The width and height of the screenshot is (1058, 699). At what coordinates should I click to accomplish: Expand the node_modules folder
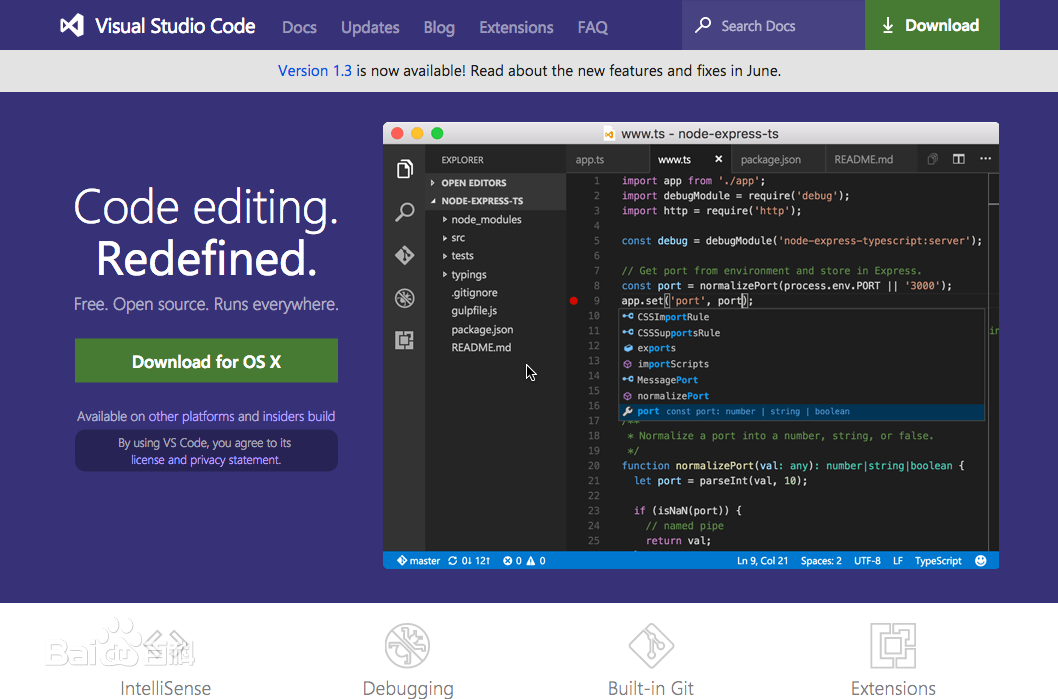[445, 219]
